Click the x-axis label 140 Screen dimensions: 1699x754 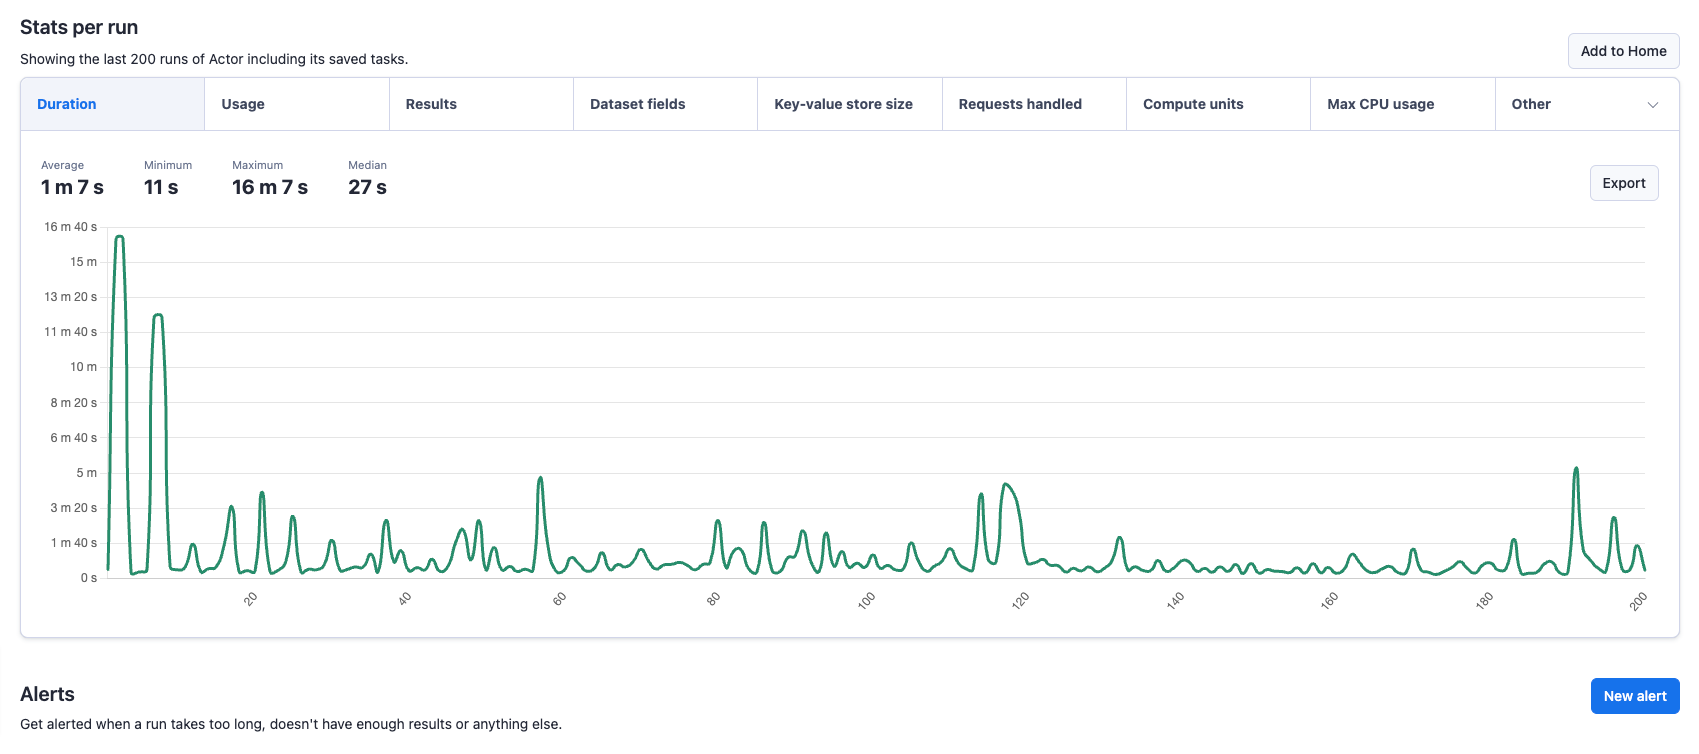(1175, 600)
